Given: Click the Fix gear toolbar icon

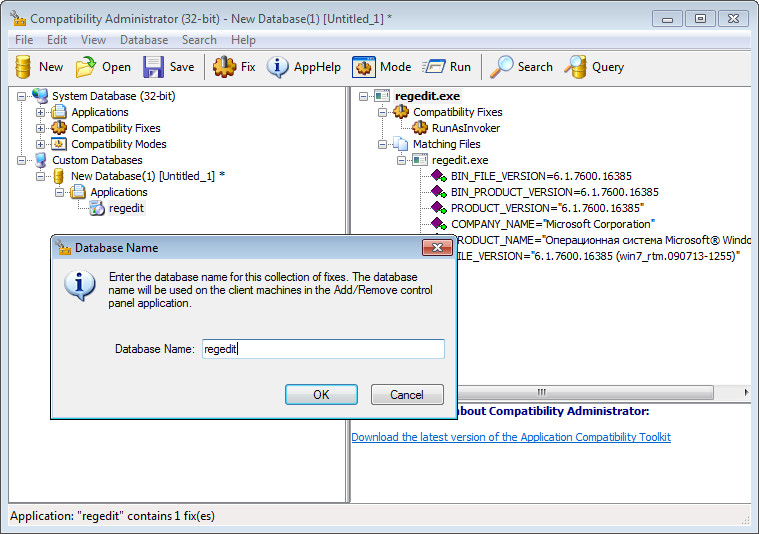Looking at the screenshot, I should [225, 67].
